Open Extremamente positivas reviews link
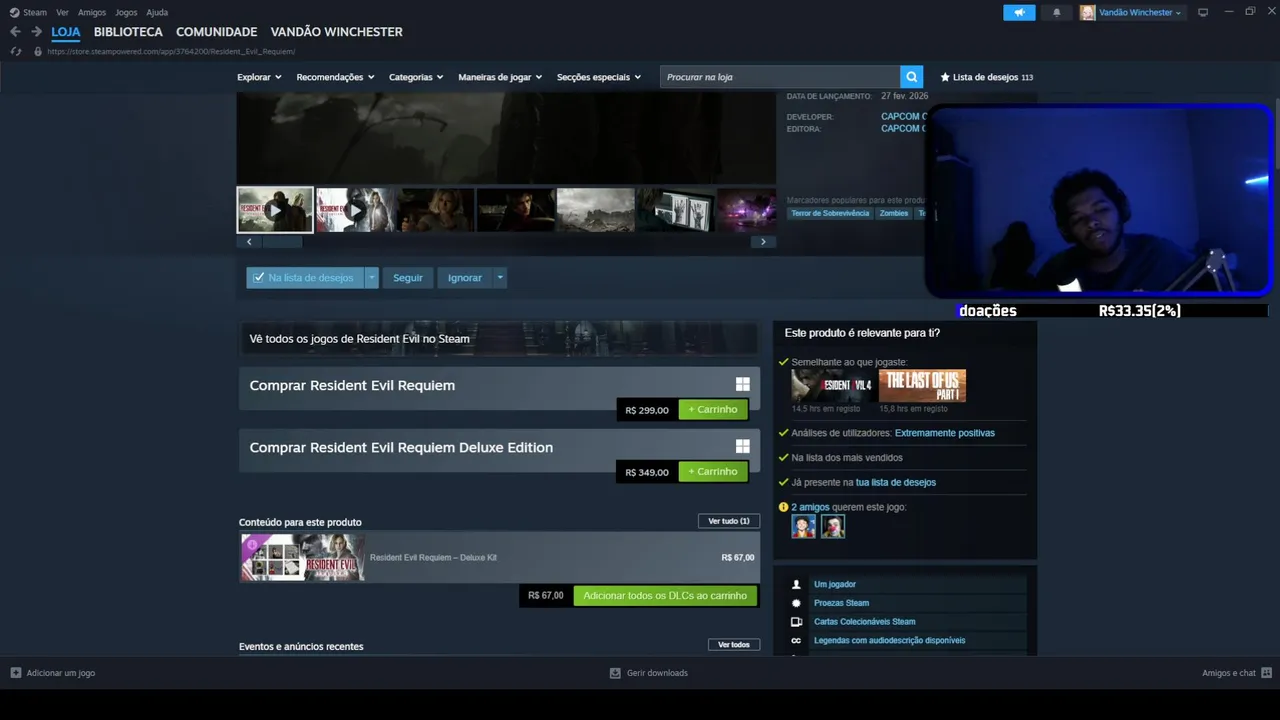This screenshot has width=1280, height=720. (x=945, y=433)
